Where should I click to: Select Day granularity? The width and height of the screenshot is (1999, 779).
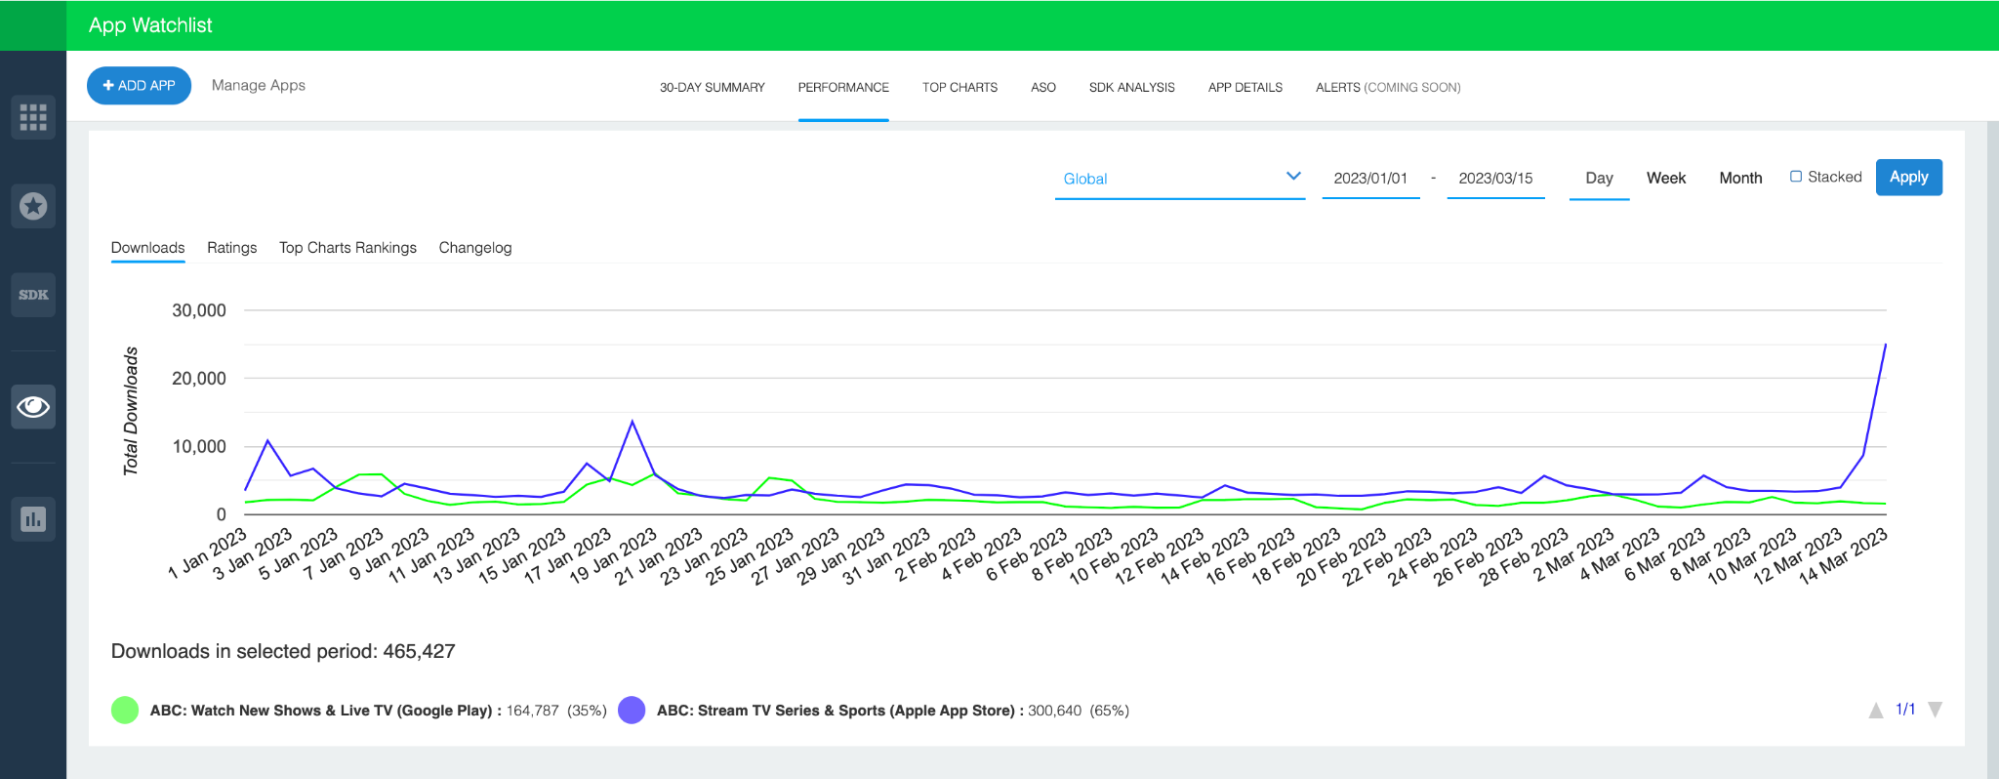pos(1599,178)
